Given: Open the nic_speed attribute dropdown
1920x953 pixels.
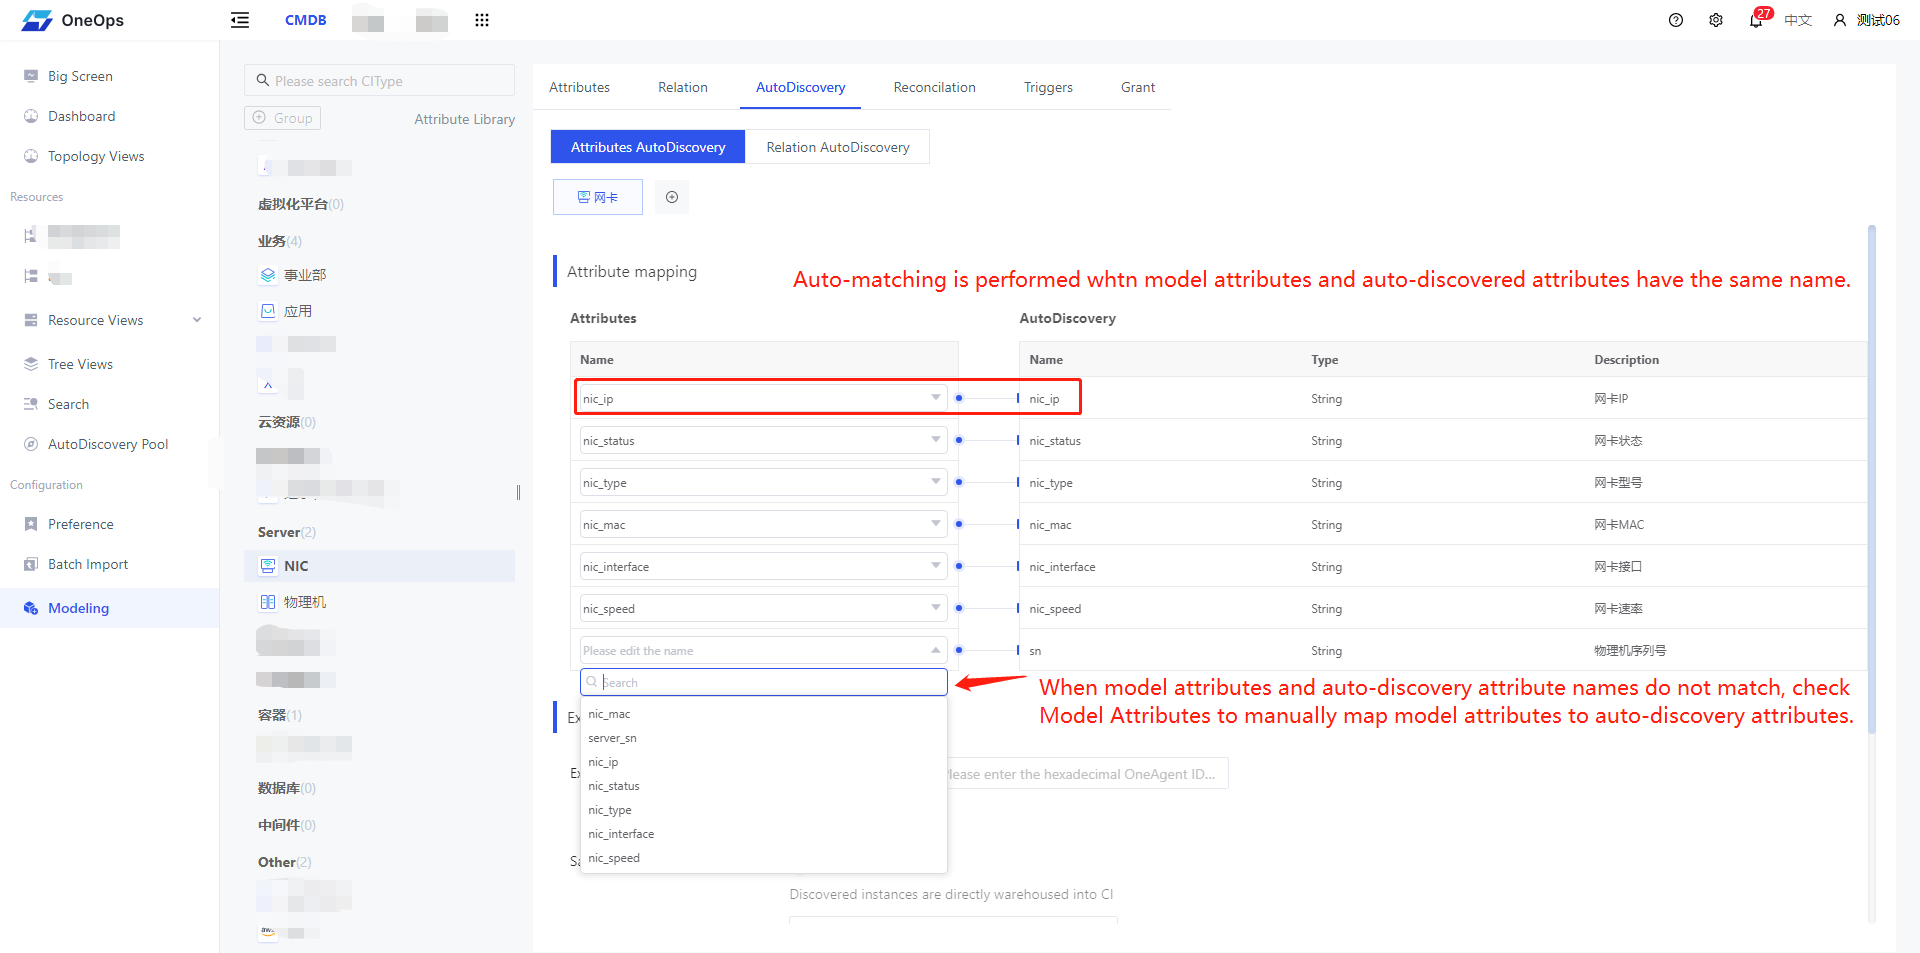Looking at the screenshot, I should point(763,608).
